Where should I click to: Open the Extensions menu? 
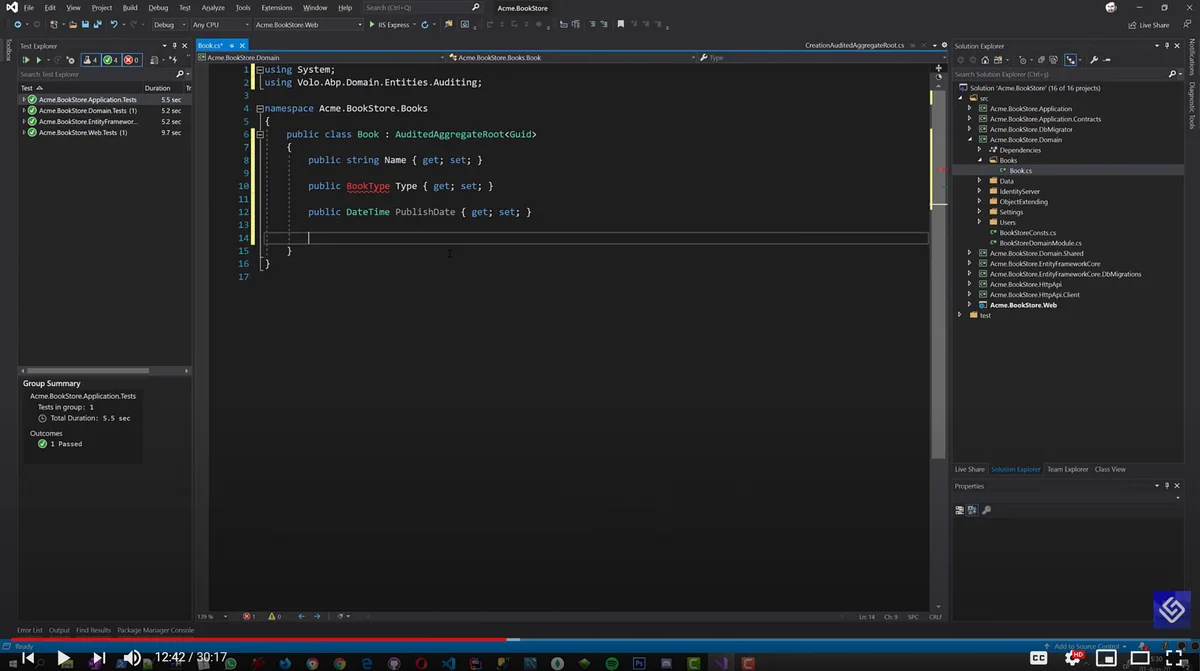pos(277,7)
